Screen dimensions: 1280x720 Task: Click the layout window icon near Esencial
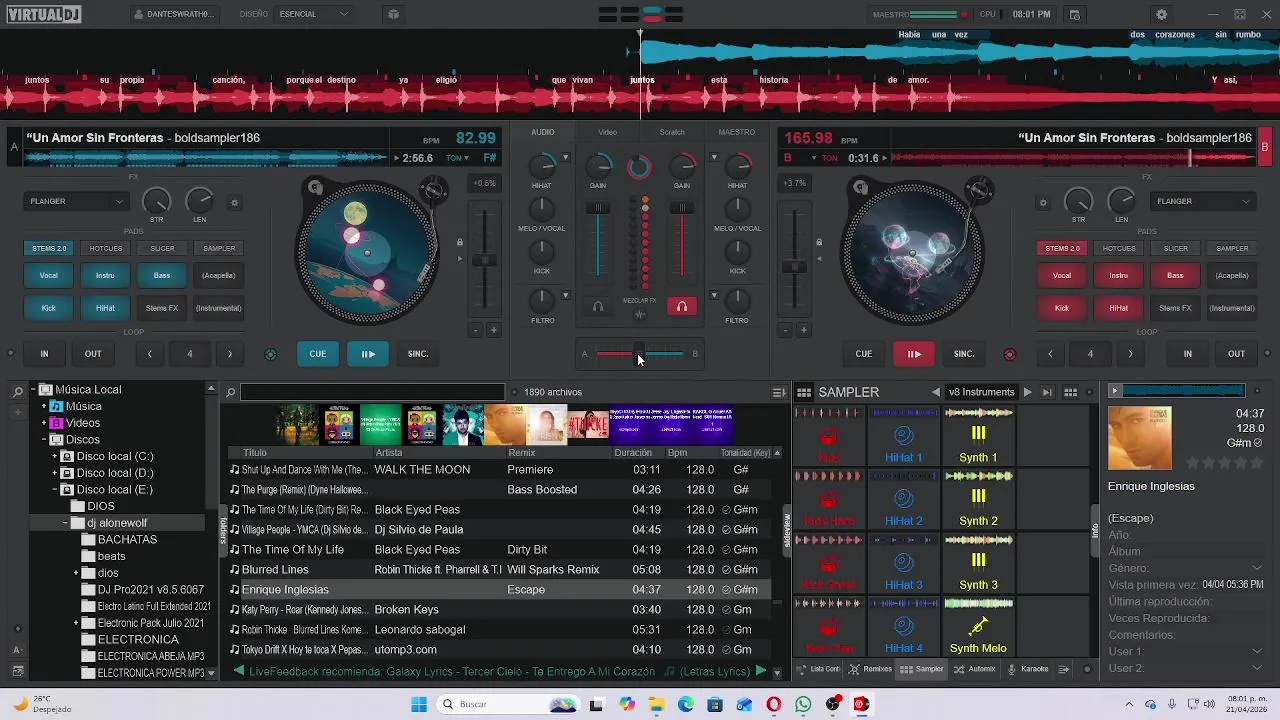pos(393,15)
